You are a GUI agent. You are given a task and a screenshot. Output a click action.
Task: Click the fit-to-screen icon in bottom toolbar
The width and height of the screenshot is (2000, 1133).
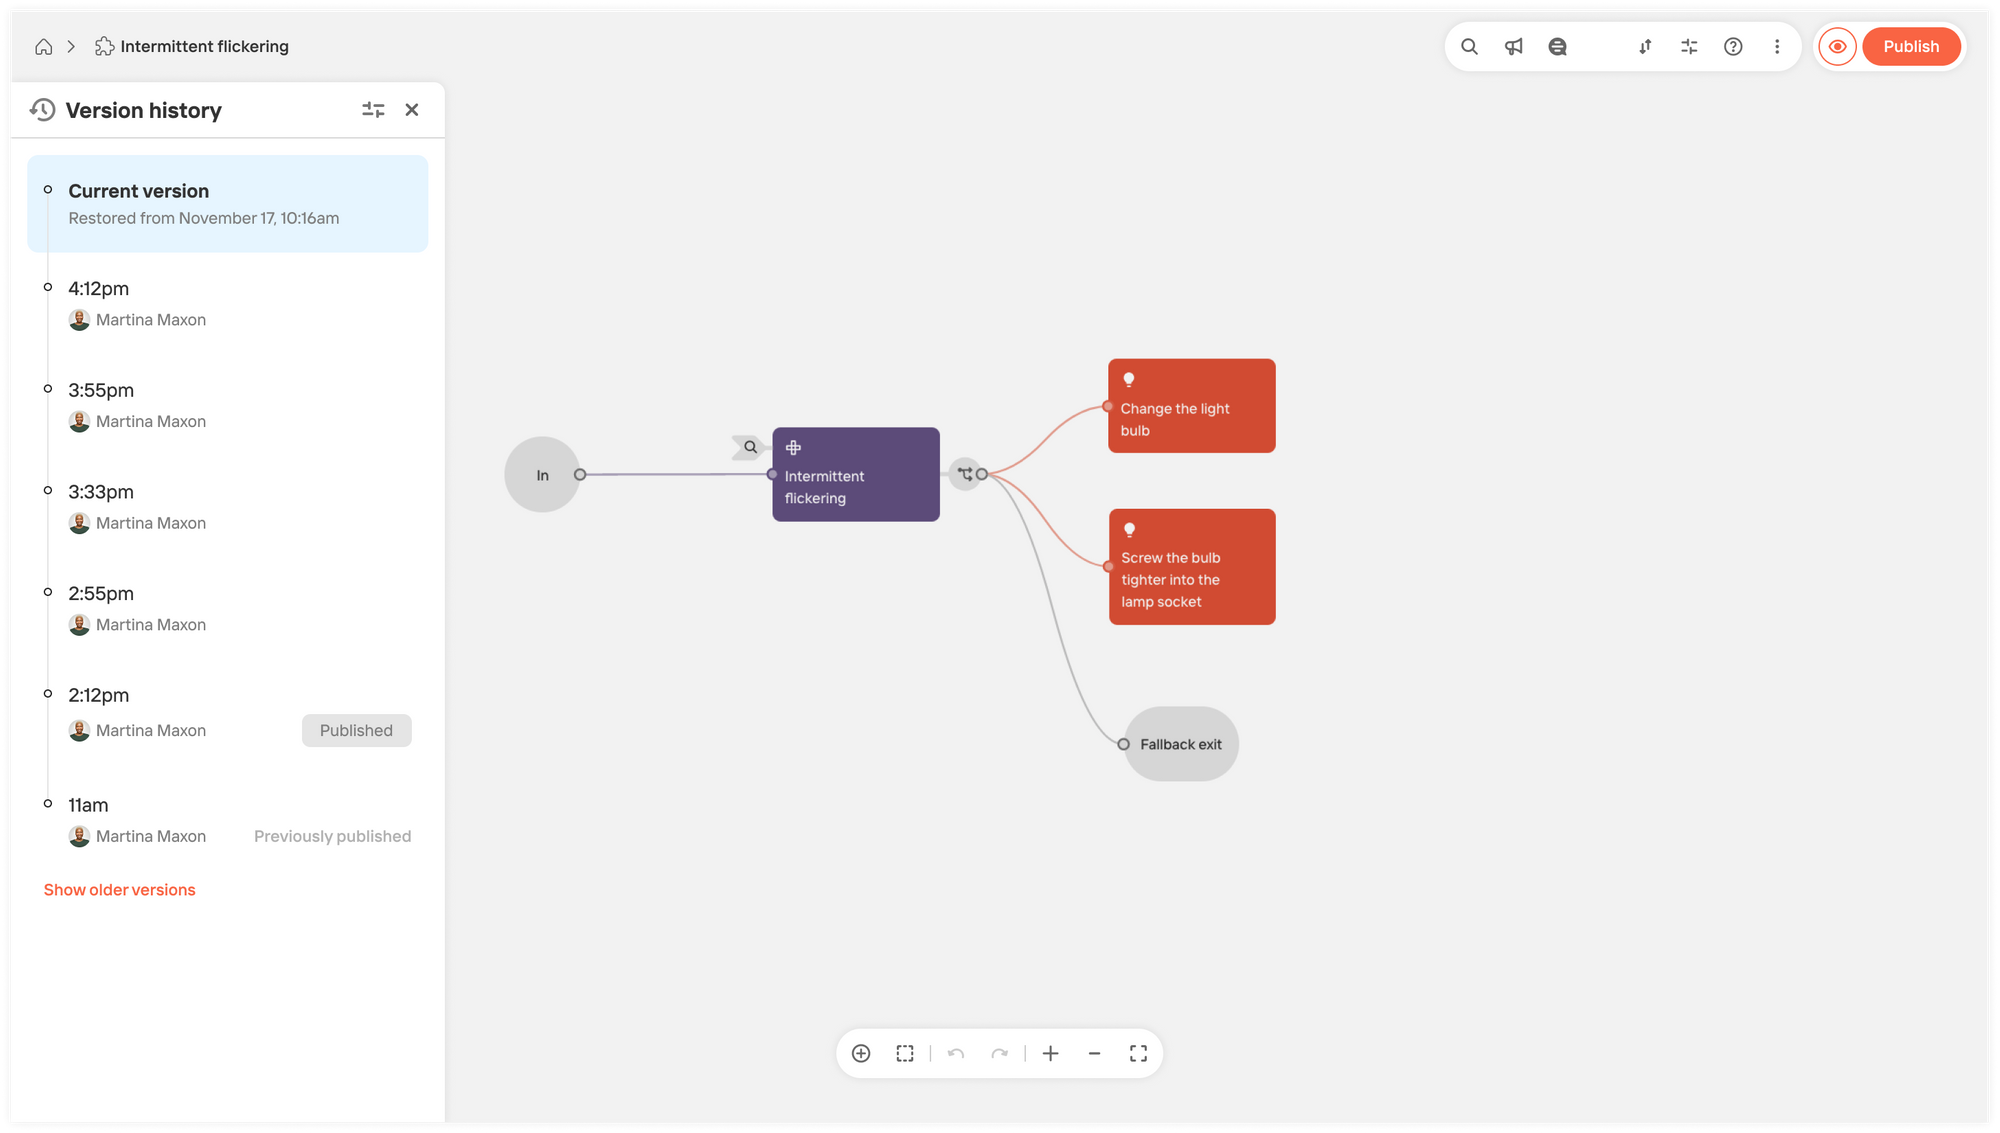point(1138,1053)
